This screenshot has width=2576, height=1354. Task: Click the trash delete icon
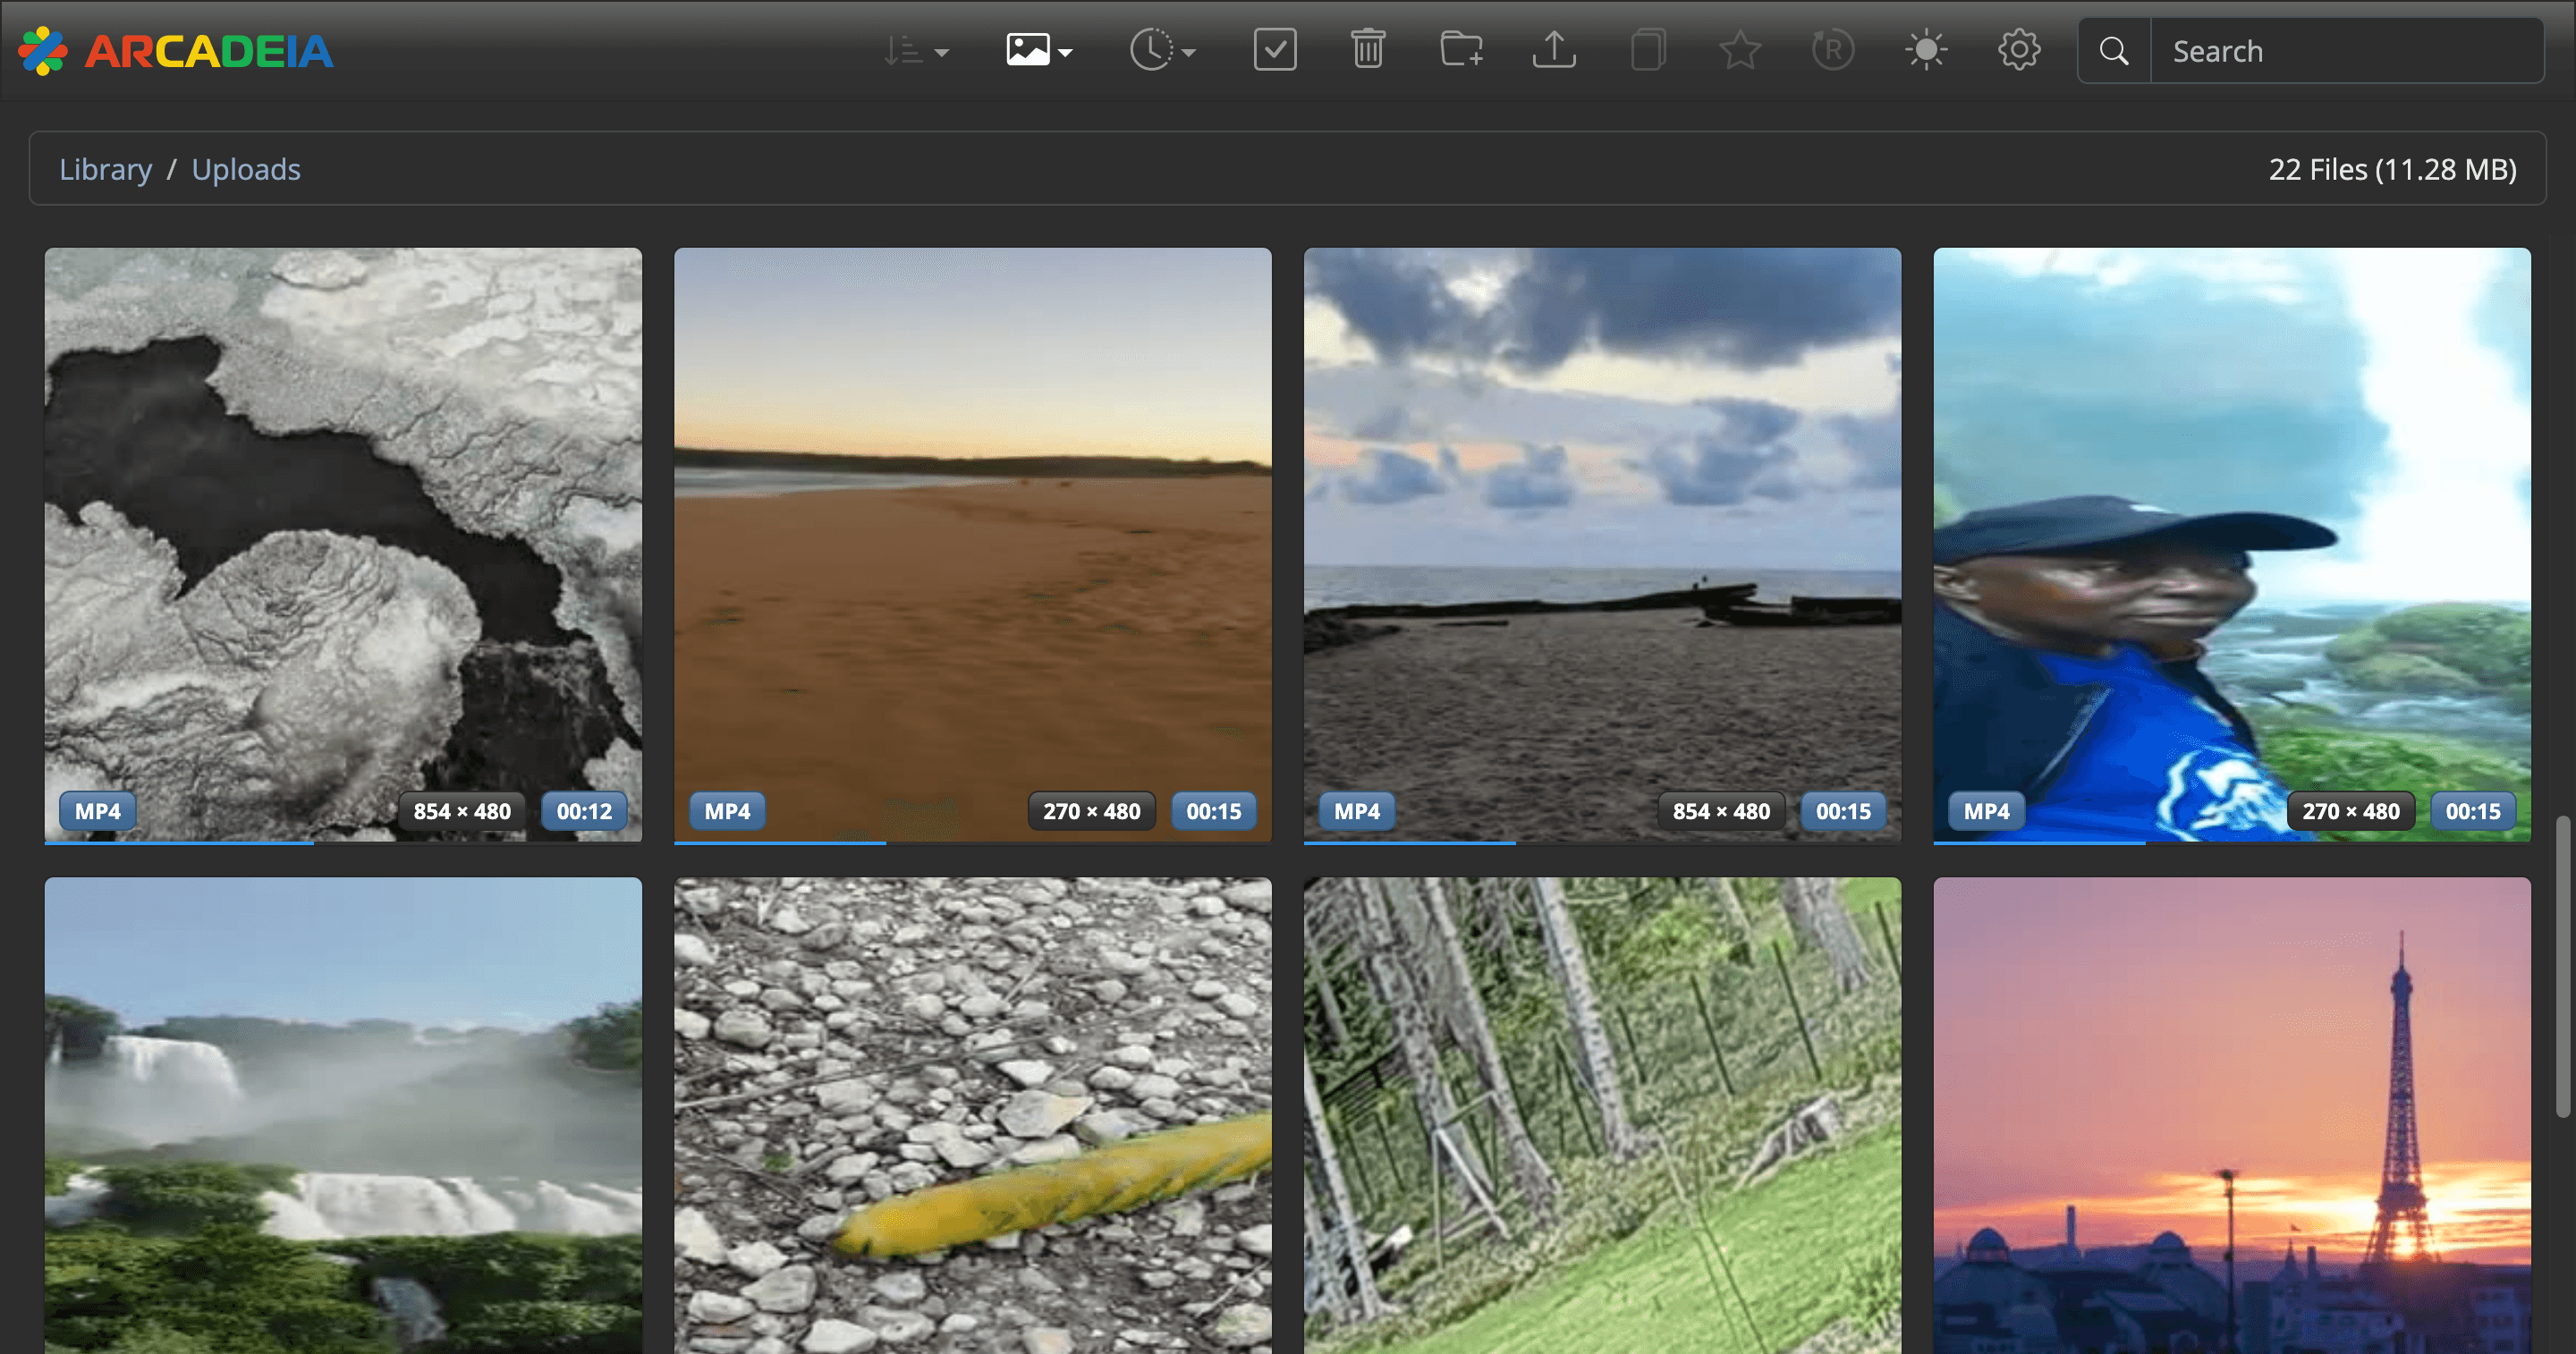point(1368,50)
